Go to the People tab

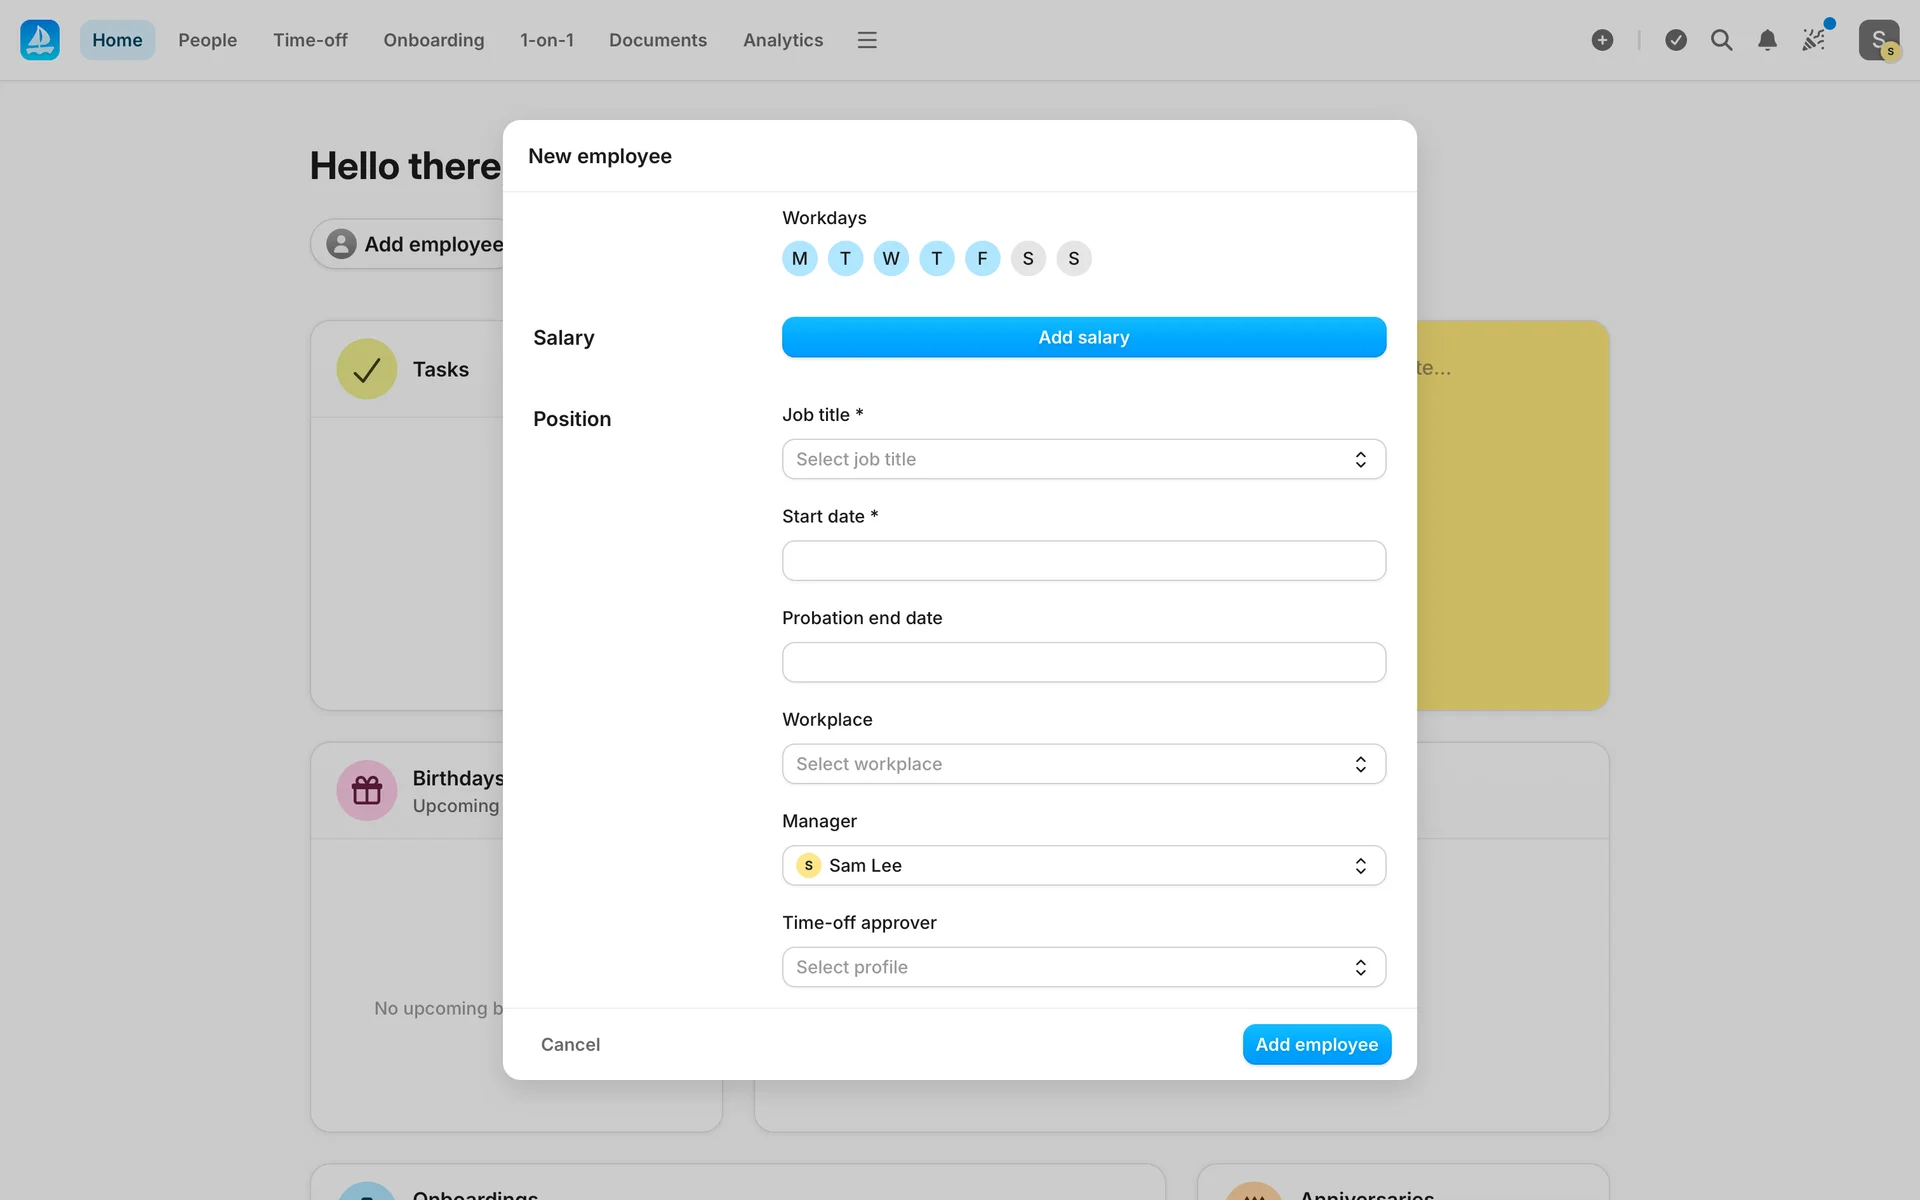[x=207, y=40]
